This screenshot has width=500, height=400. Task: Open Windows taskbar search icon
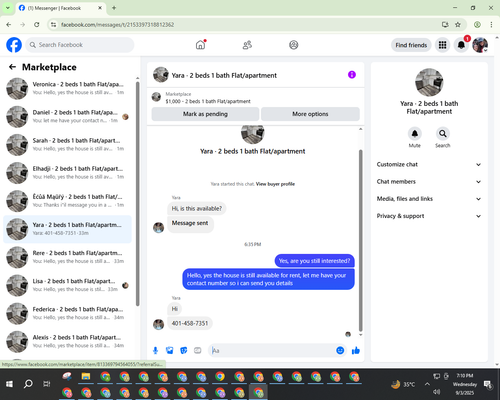28,384
